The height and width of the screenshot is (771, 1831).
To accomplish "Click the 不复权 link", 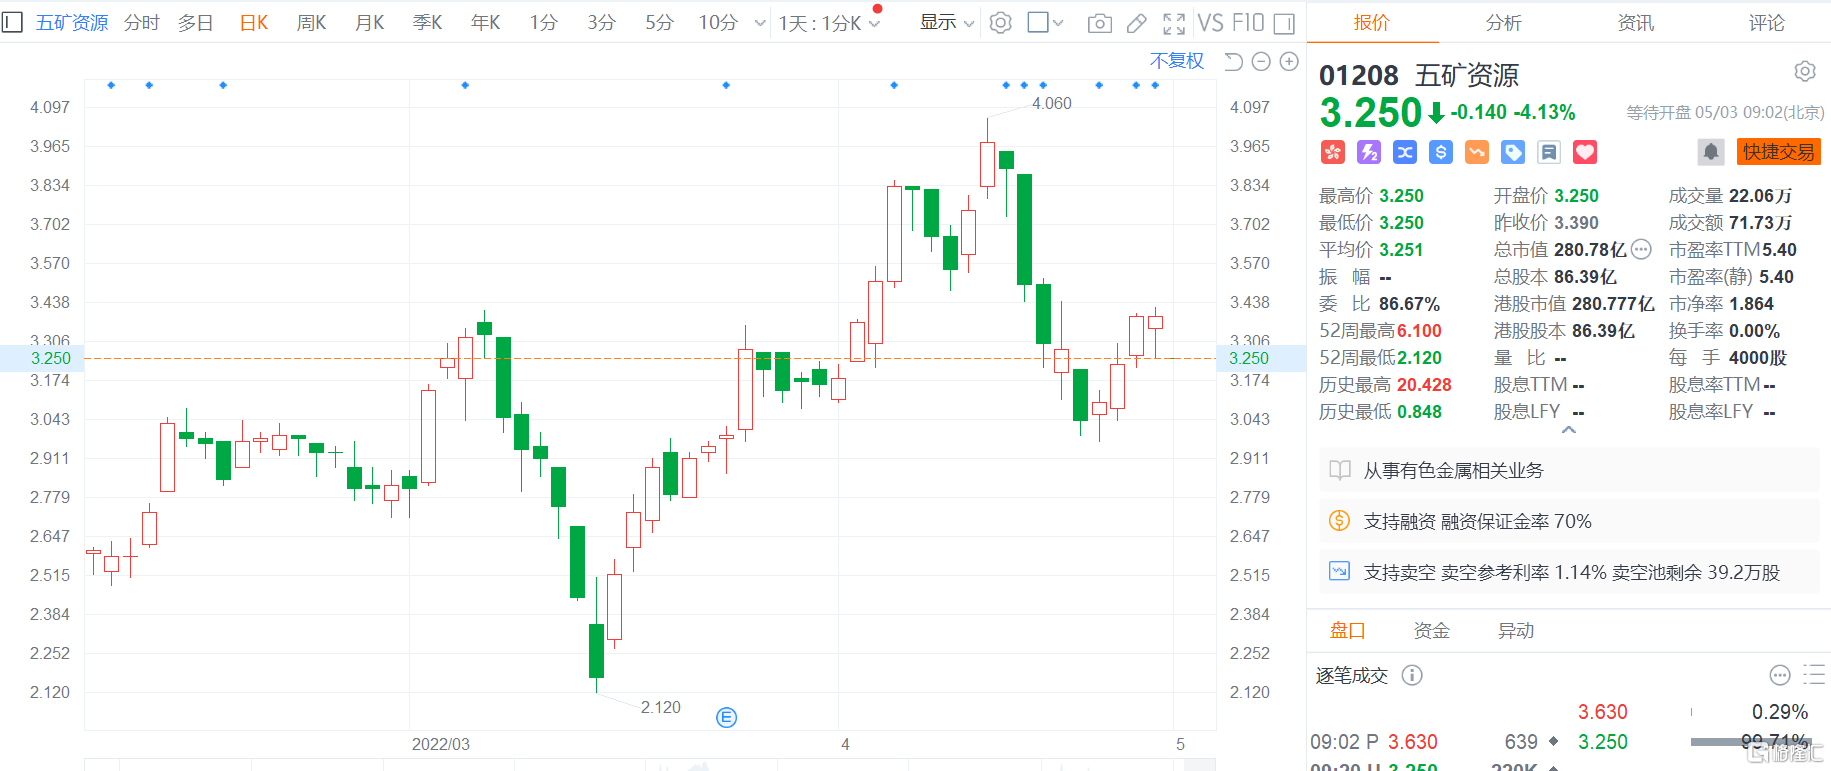I will pos(1176,61).
